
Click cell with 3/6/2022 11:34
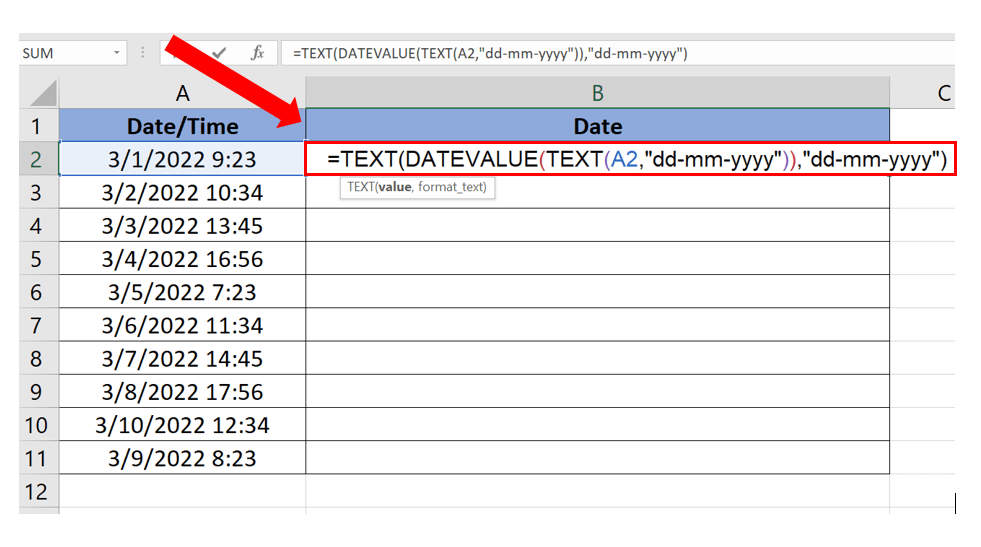point(182,325)
